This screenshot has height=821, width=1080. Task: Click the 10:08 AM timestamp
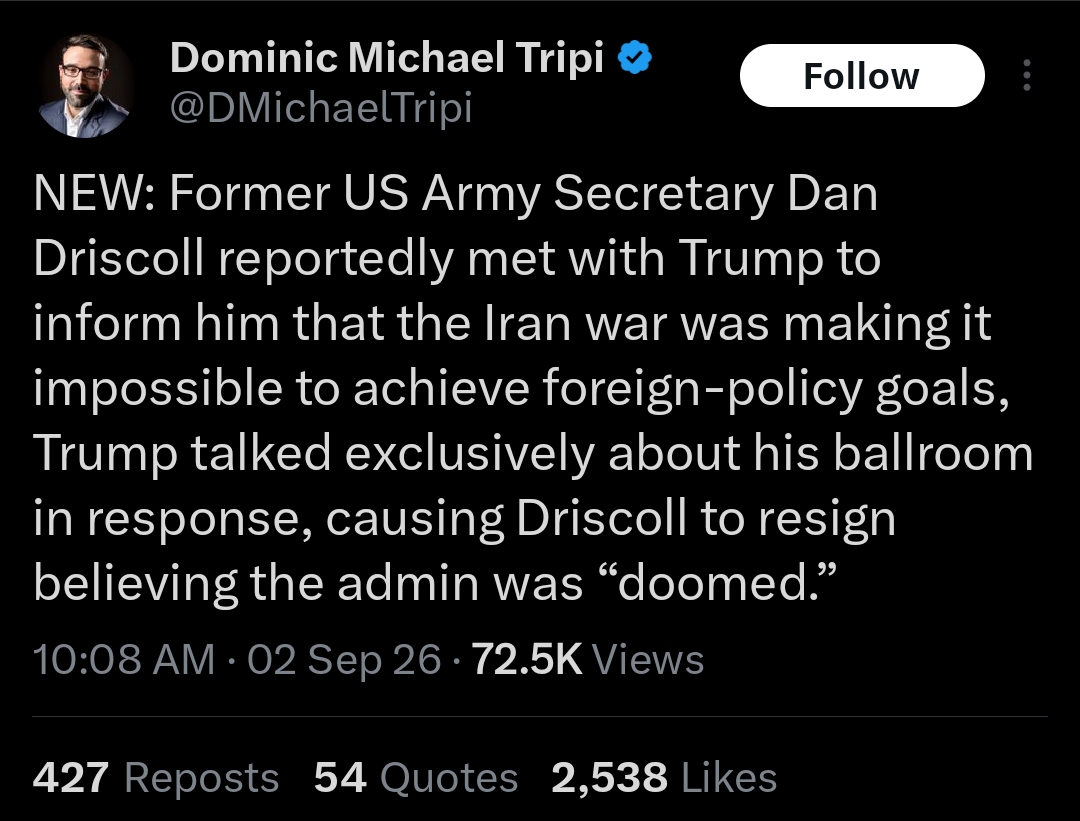click(x=124, y=659)
